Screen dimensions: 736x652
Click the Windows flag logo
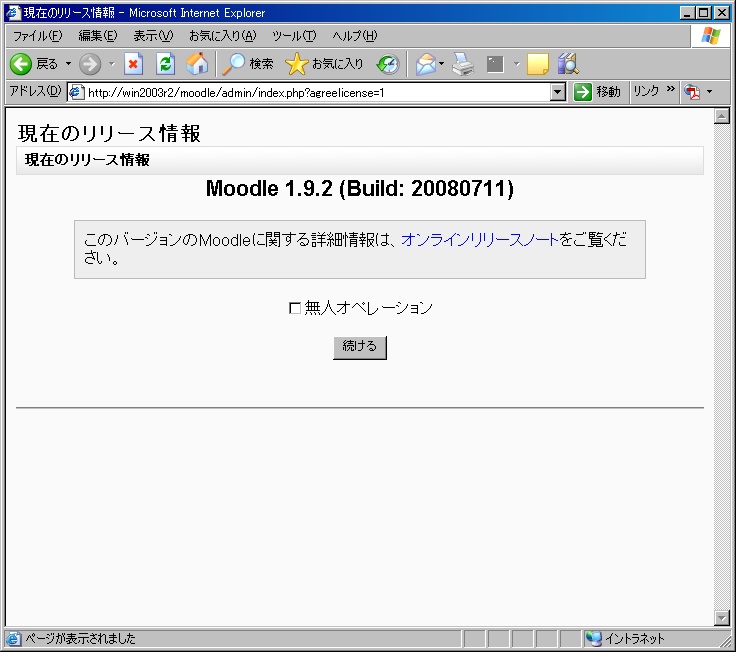711,36
